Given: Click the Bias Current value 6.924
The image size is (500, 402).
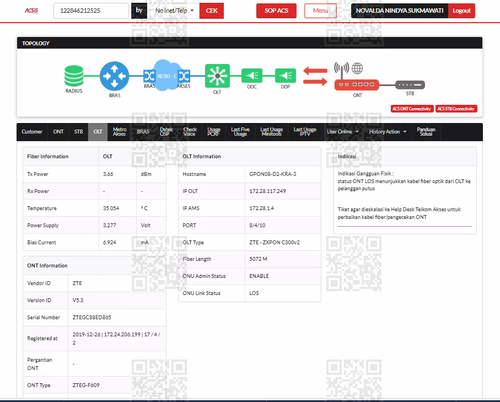Looking at the screenshot, I should point(110,242).
